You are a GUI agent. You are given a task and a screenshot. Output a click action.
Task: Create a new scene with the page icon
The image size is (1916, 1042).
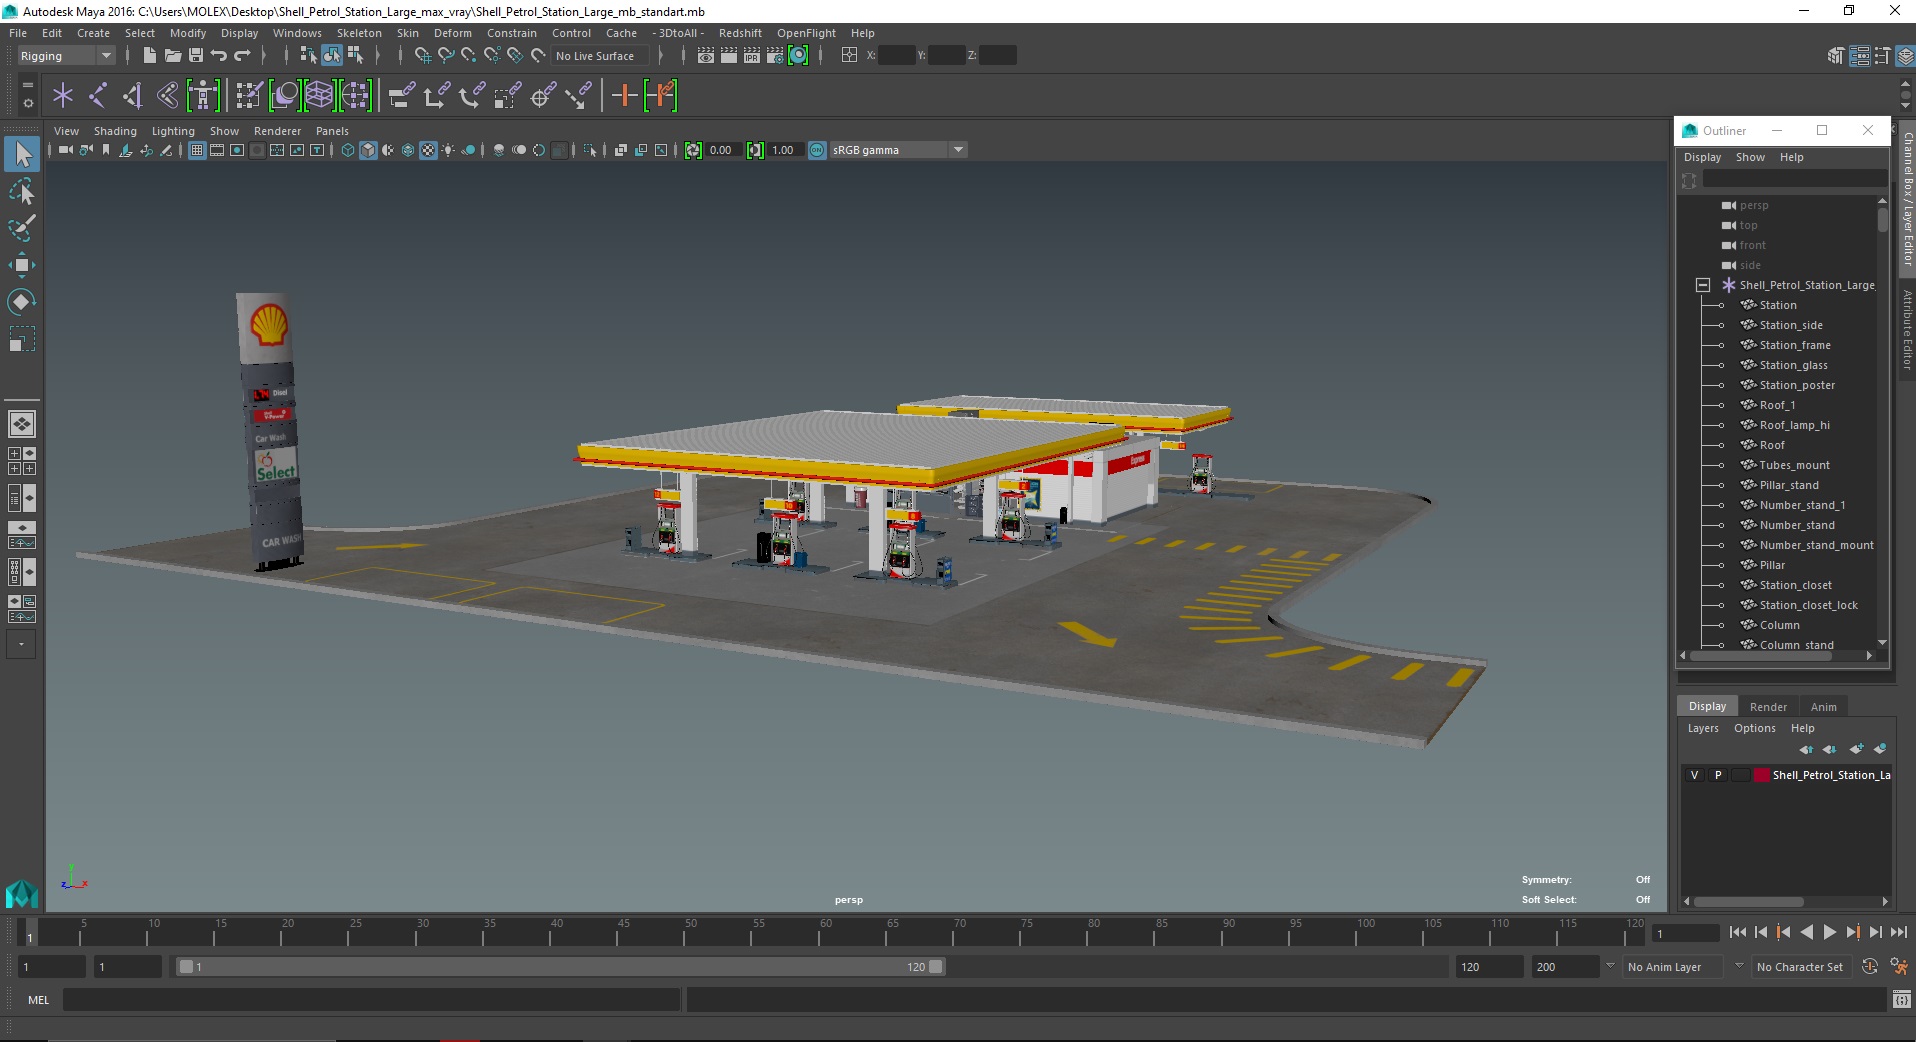tap(149, 56)
